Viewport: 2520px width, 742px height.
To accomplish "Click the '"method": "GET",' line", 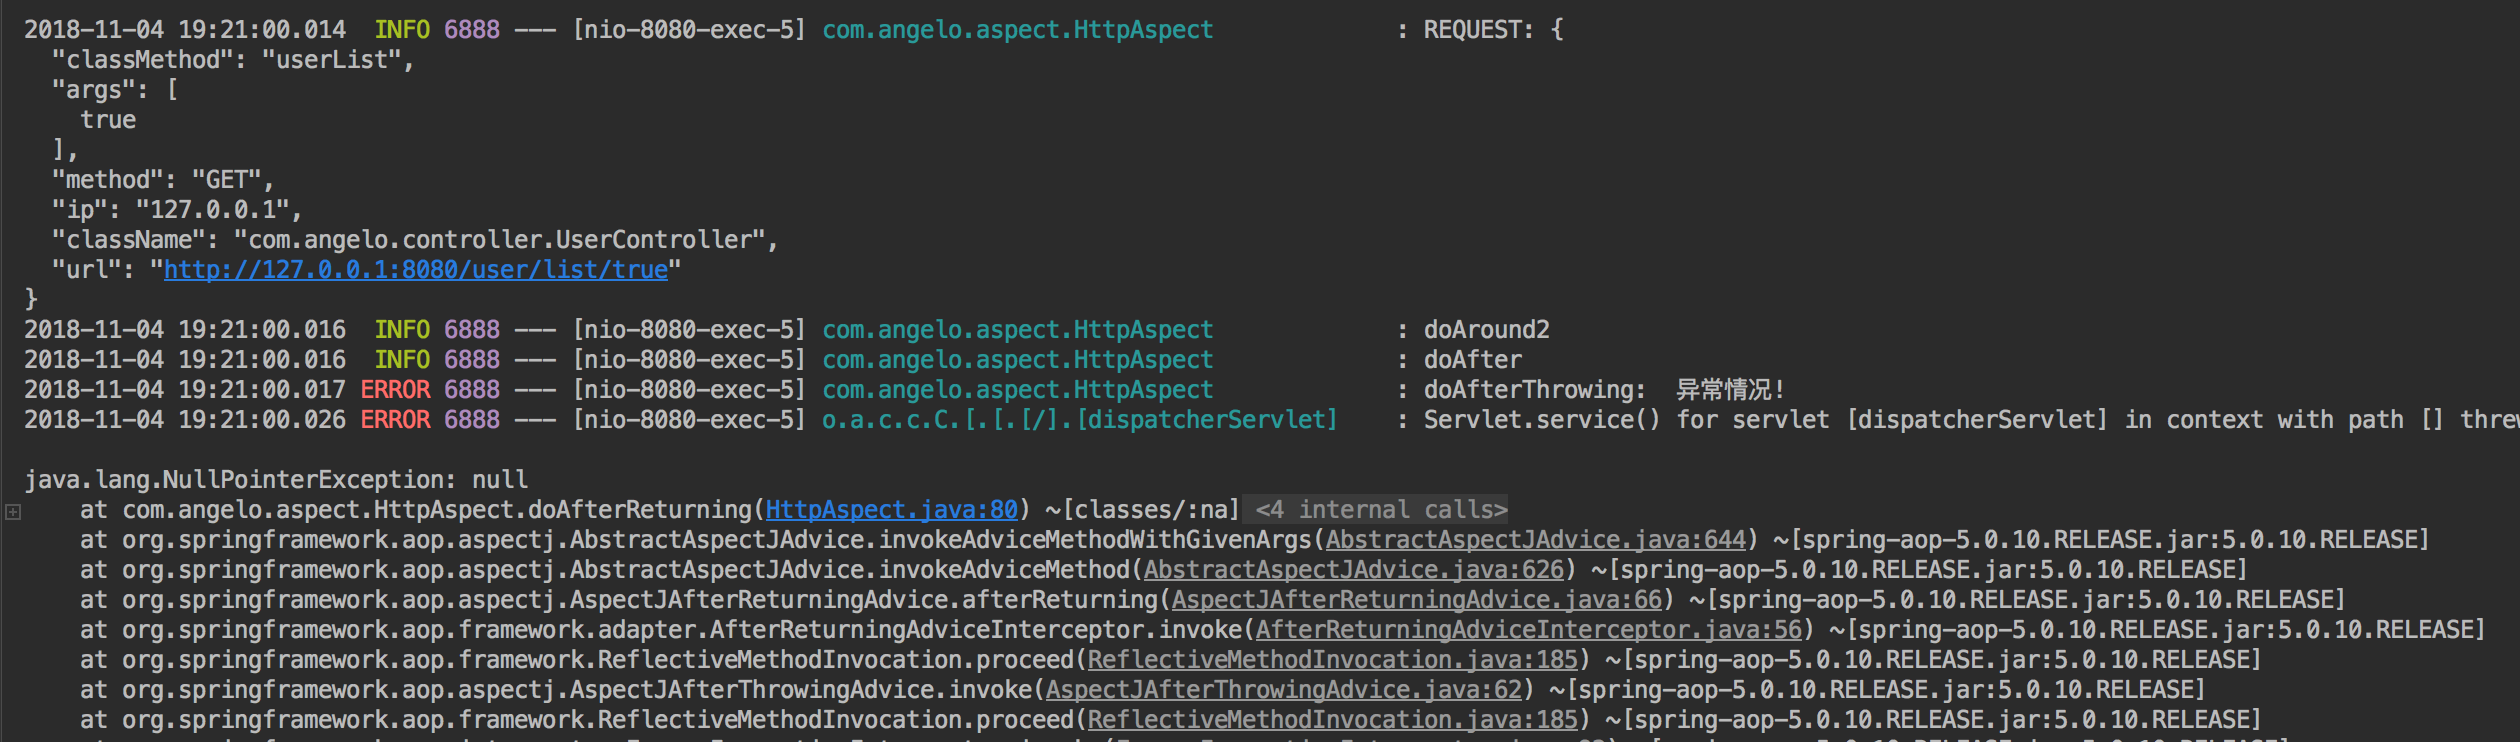I will pyautogui.click(x=162, y=180).
